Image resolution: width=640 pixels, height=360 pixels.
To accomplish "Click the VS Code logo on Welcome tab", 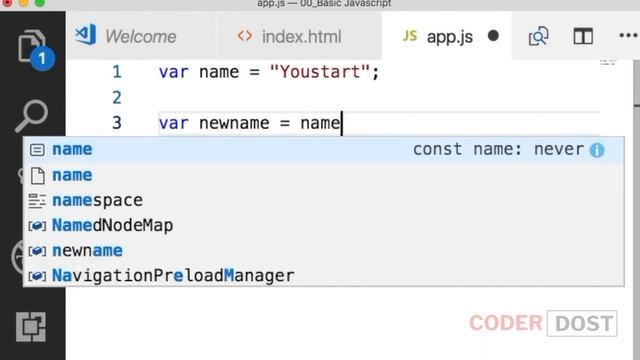I will 86,35.
